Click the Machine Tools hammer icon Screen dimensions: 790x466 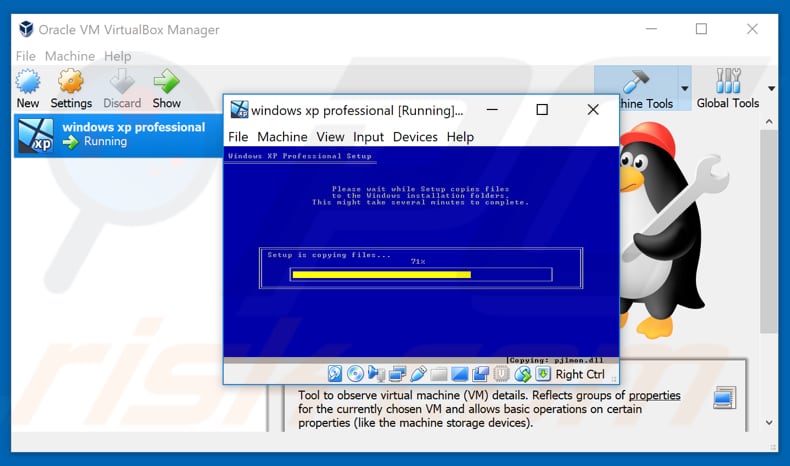pos(637,82)
